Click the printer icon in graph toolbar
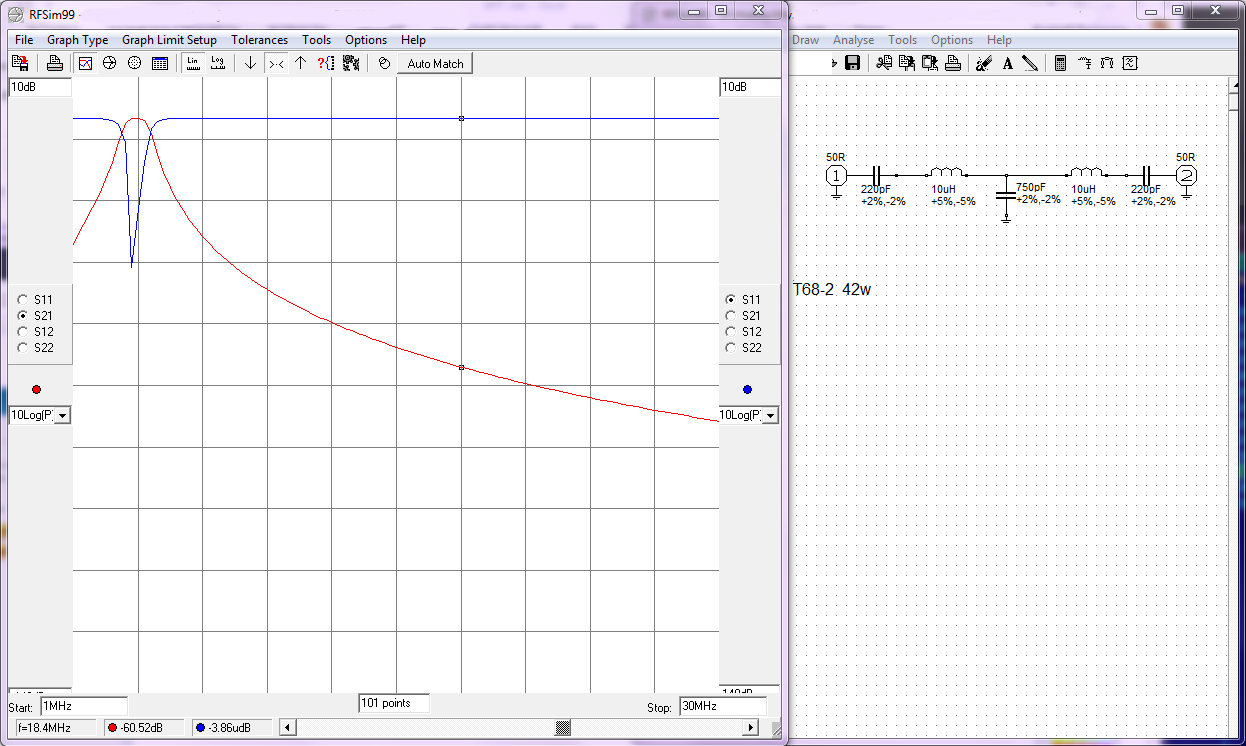Screen dimensions: 1246x746 click(55, 63)
